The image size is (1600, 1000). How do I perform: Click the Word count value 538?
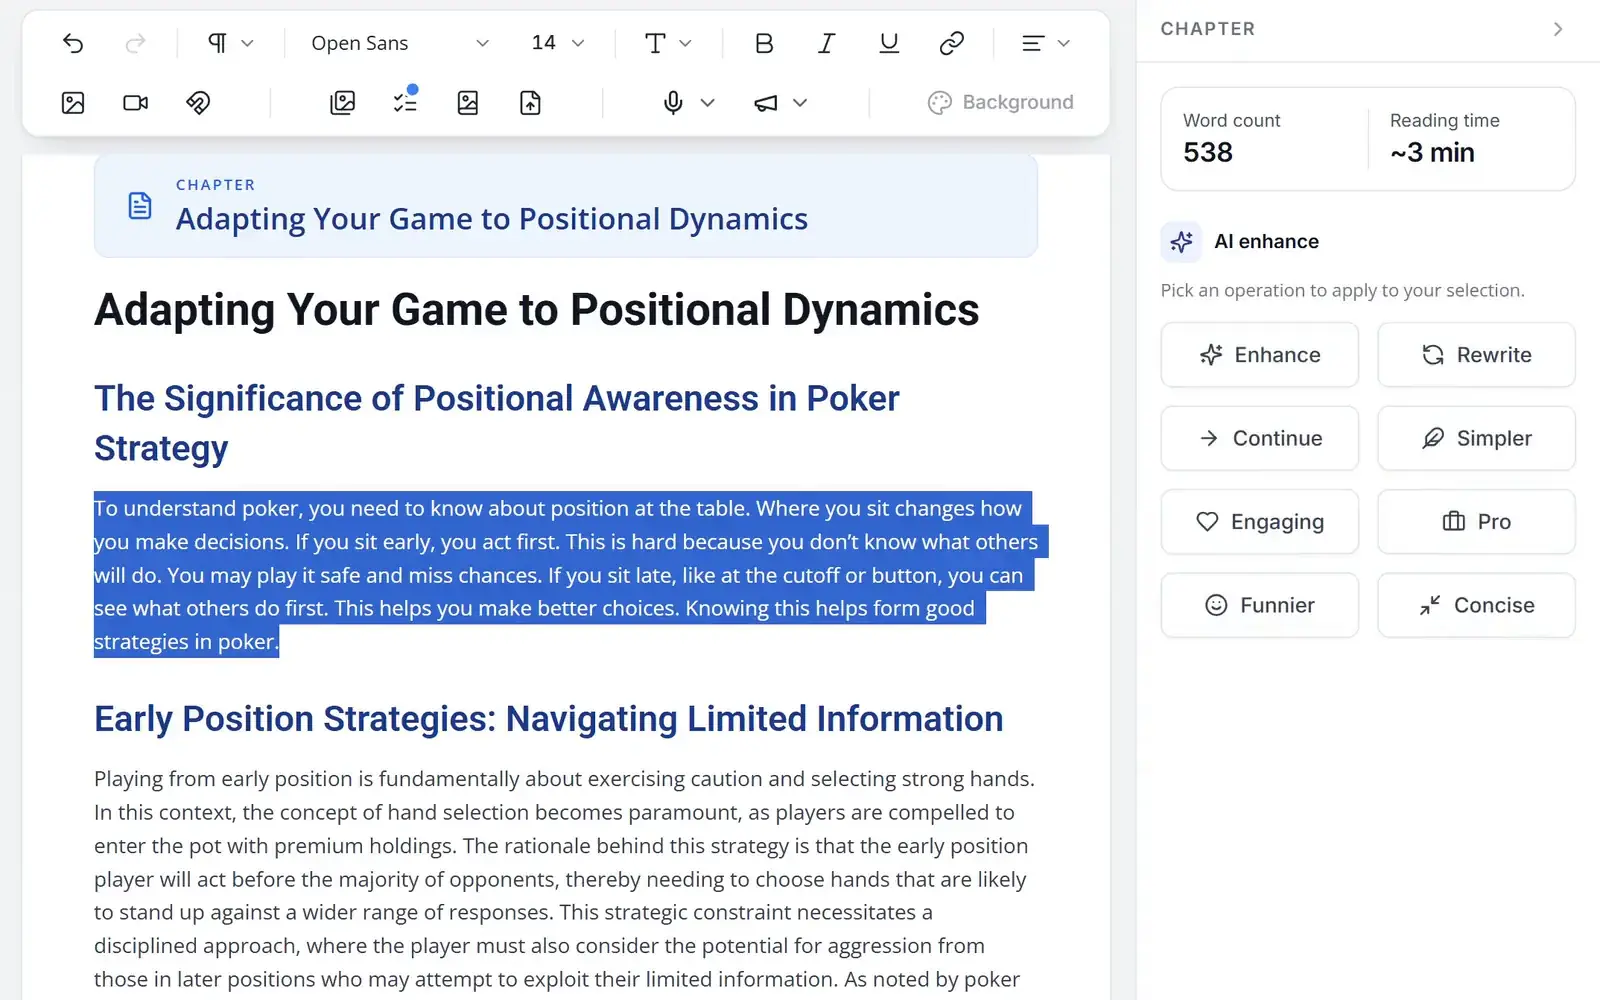pyautogui.click(x=1208, y=153)
